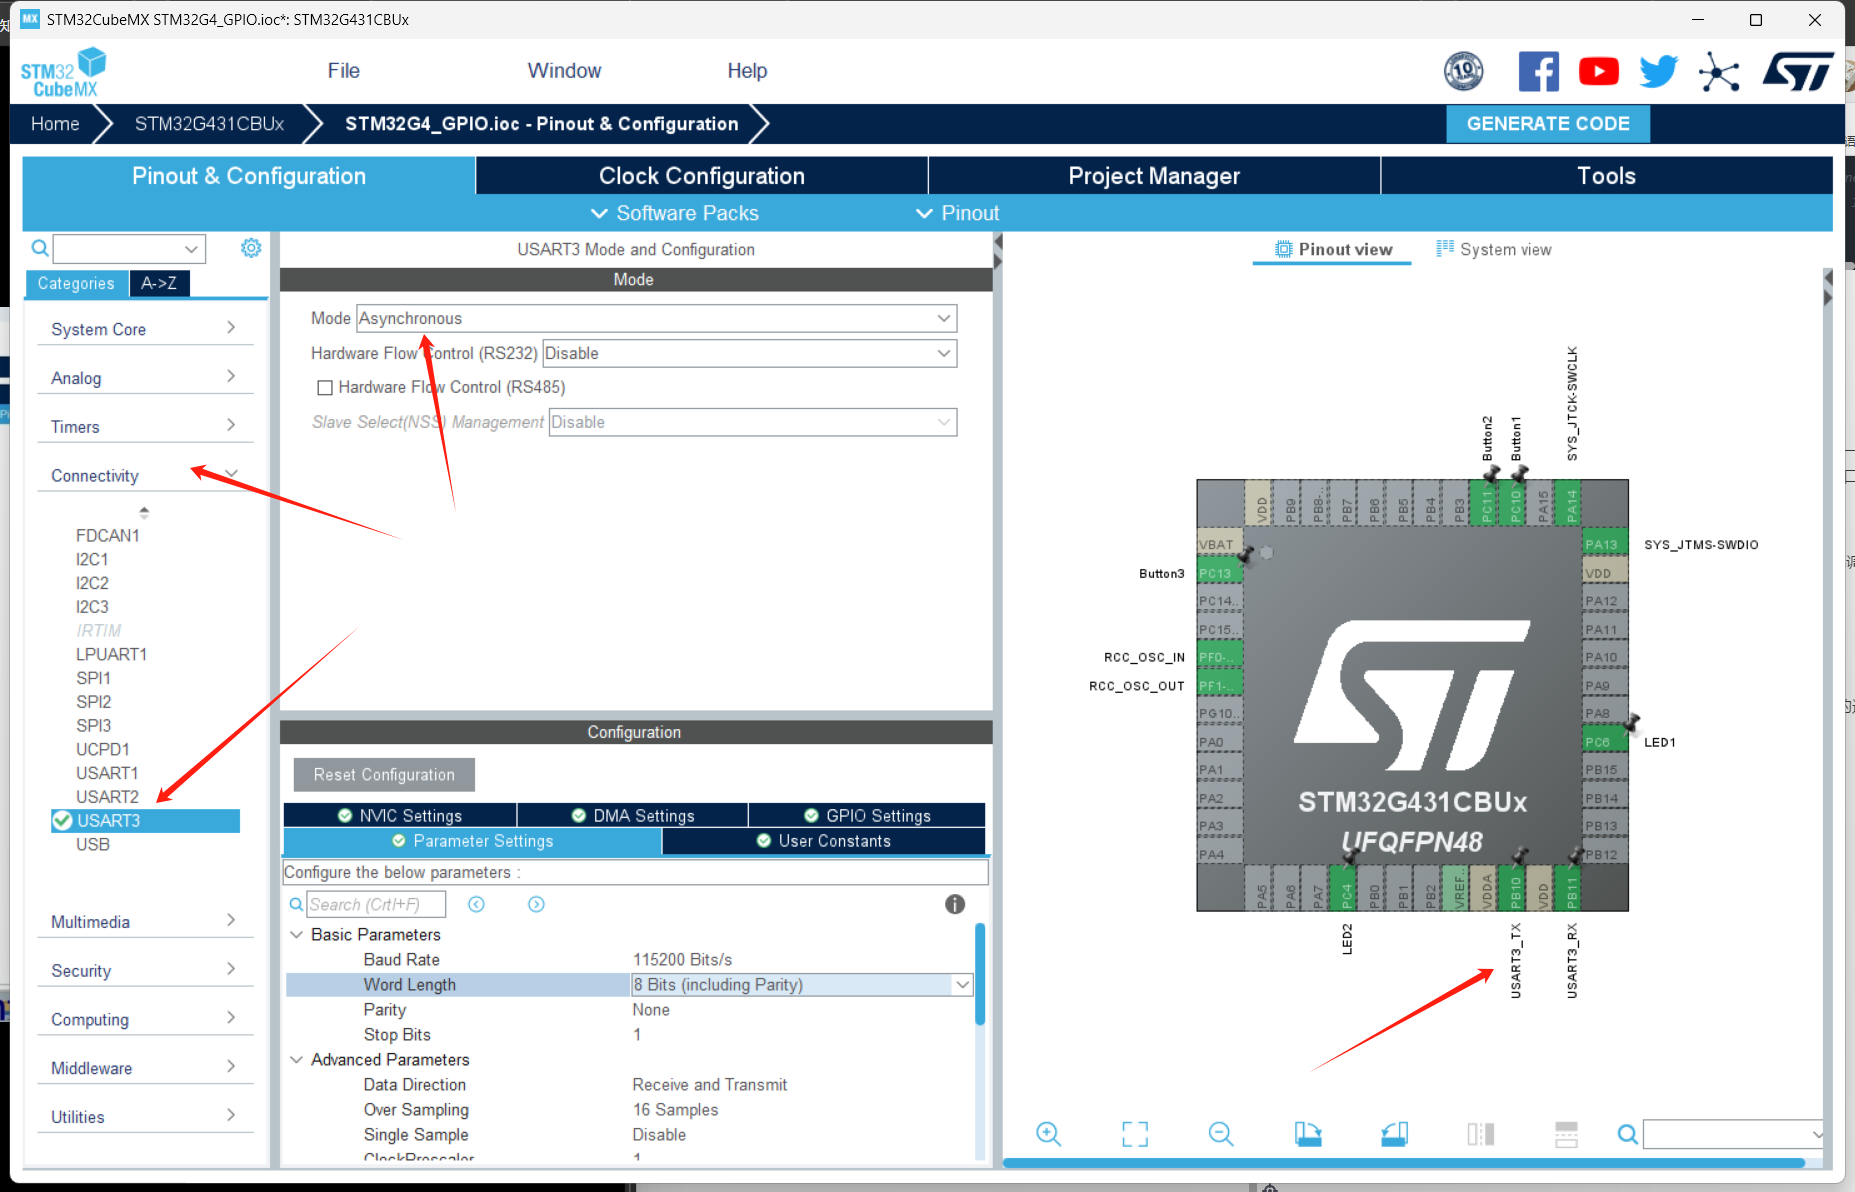Screen dimensions: 1855x1192
Task: Rotate chip clockwise icon
Action: point(1308,1134)
